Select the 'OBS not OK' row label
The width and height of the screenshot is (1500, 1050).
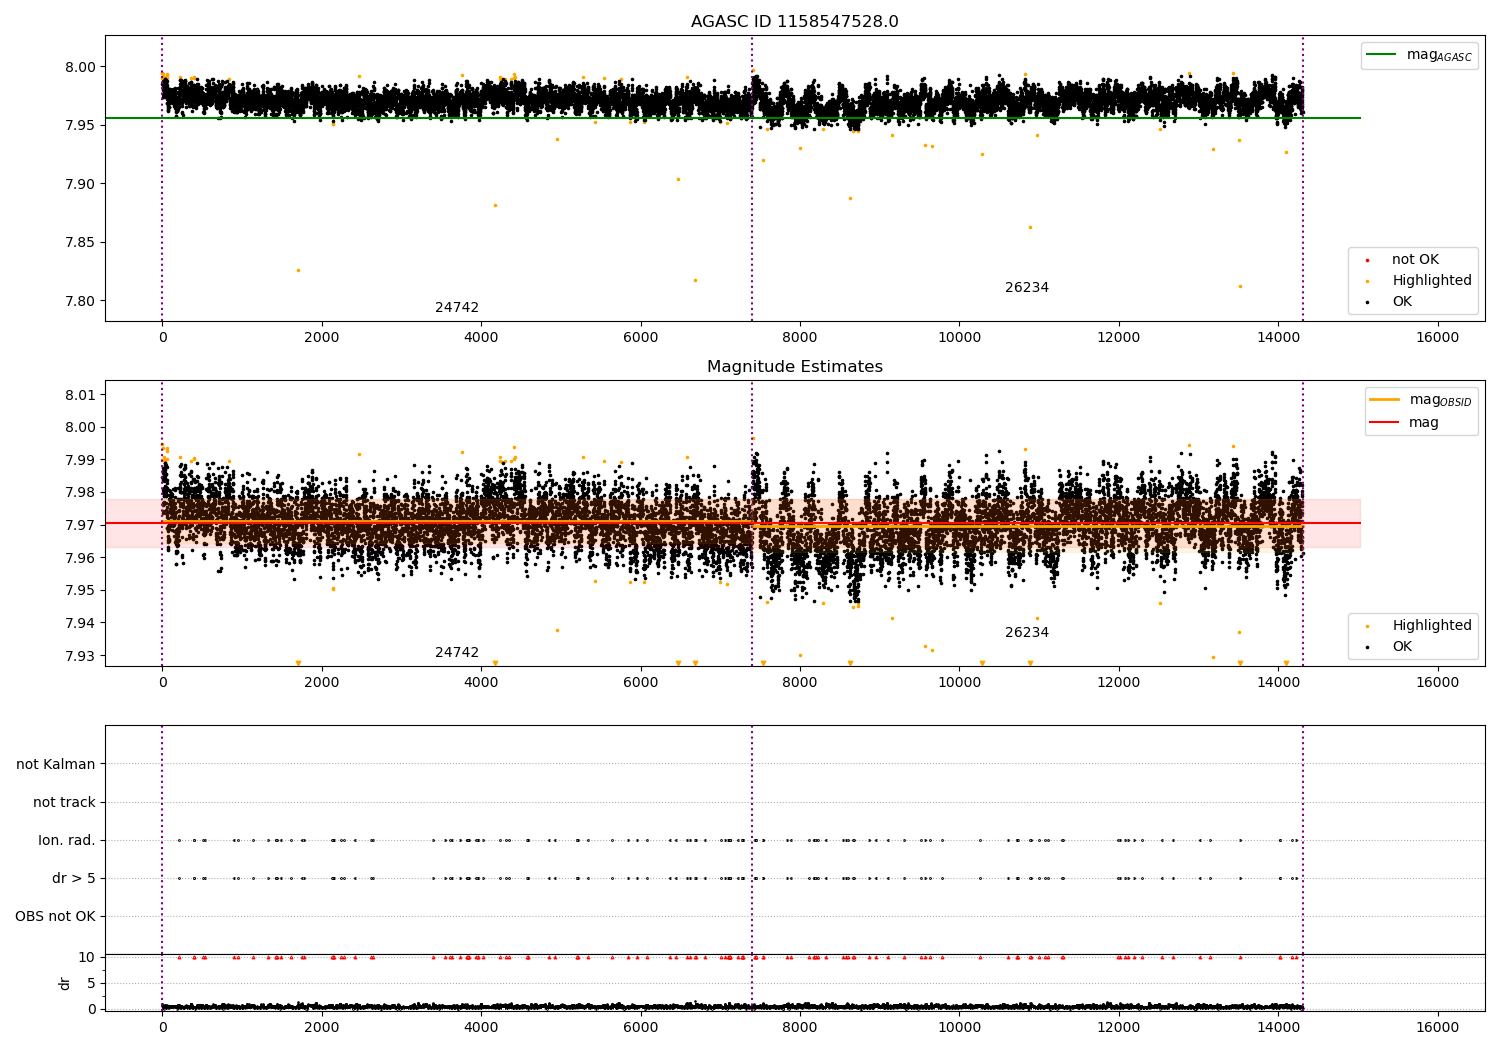[x=55, y=917]
